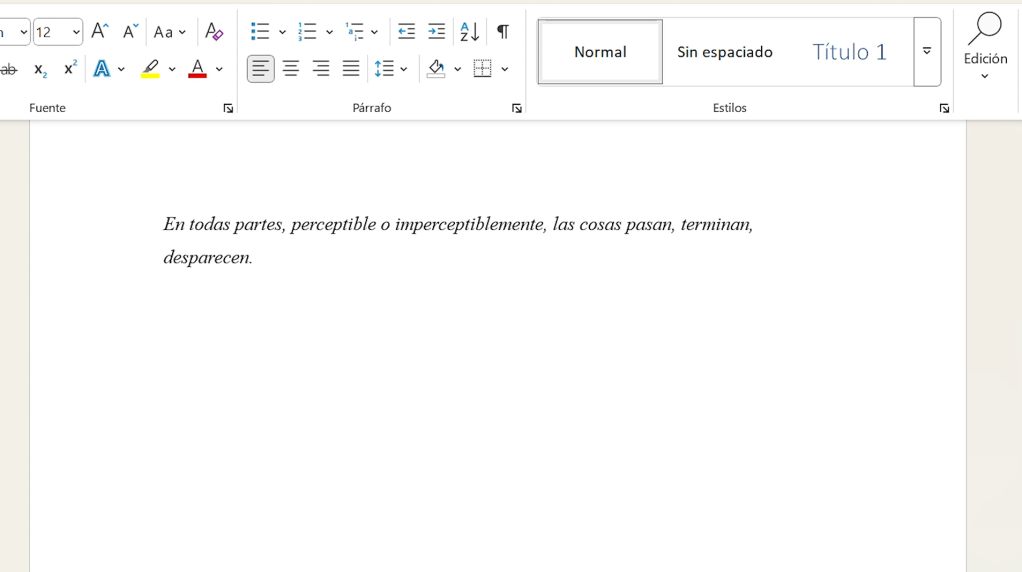Apply text effects with the blue A
This screenshot has width=1022, height=572.
coord(102,69)
